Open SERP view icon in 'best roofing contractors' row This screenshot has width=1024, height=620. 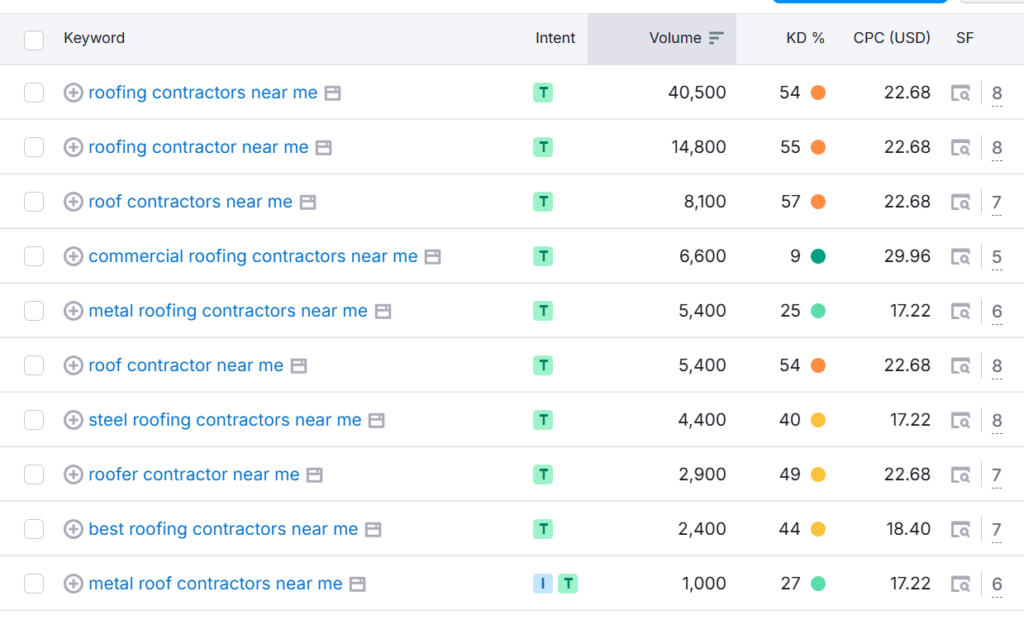coord(961,530)
